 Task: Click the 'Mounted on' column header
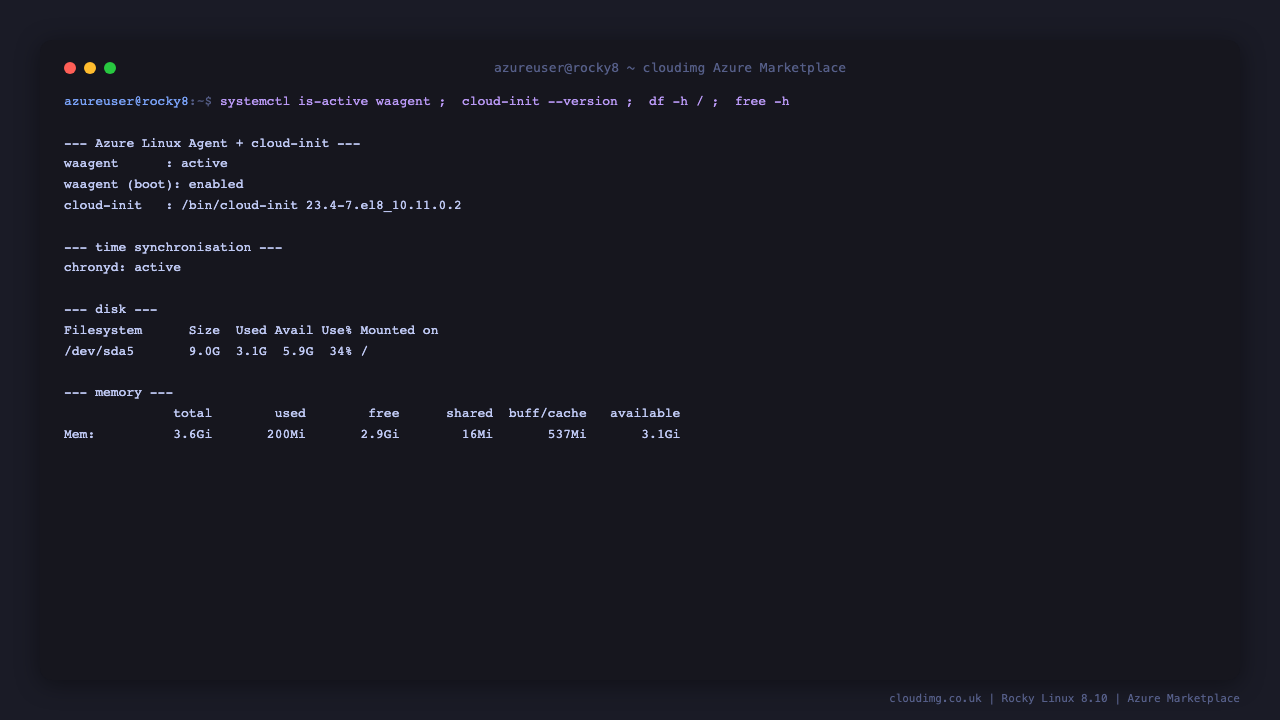coord(399,330)
